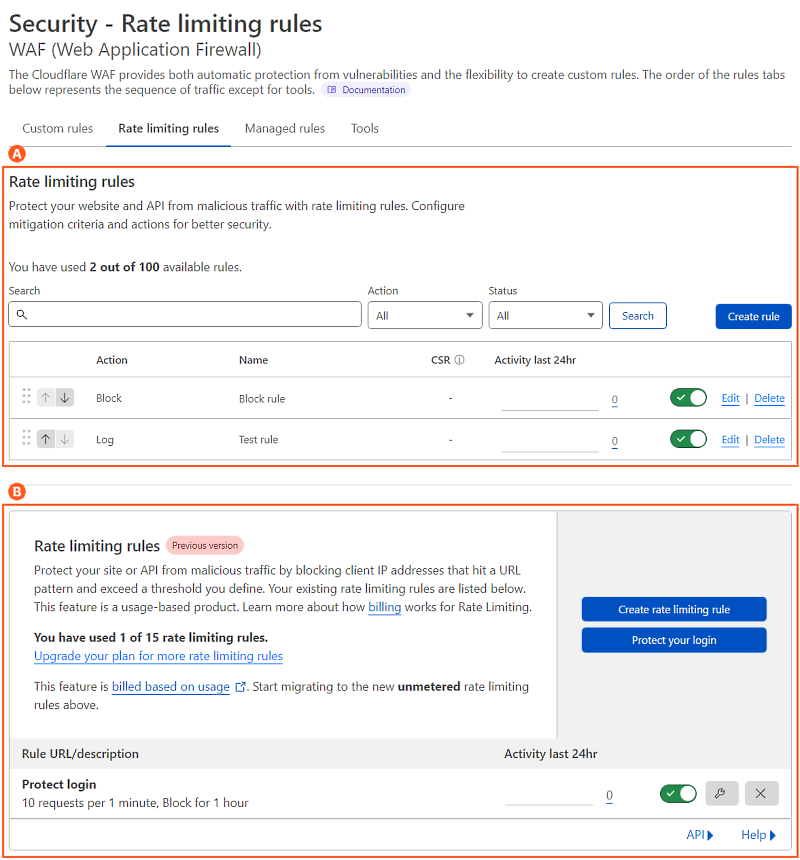Open the Status filter dropdown
800x860 pixels.
[x=545, y=315]
